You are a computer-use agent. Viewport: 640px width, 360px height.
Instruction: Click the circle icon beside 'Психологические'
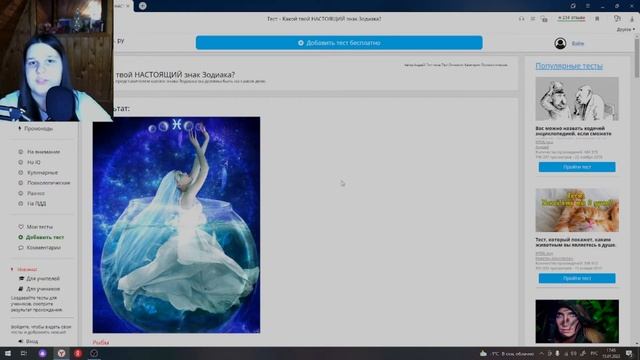click(21, 183)
